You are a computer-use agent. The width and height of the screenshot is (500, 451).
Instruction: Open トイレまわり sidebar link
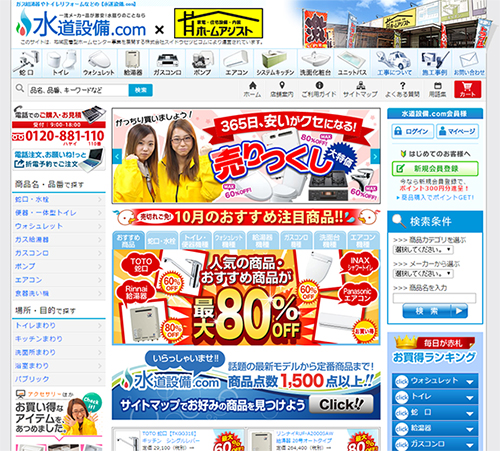[x=59, y=325]
